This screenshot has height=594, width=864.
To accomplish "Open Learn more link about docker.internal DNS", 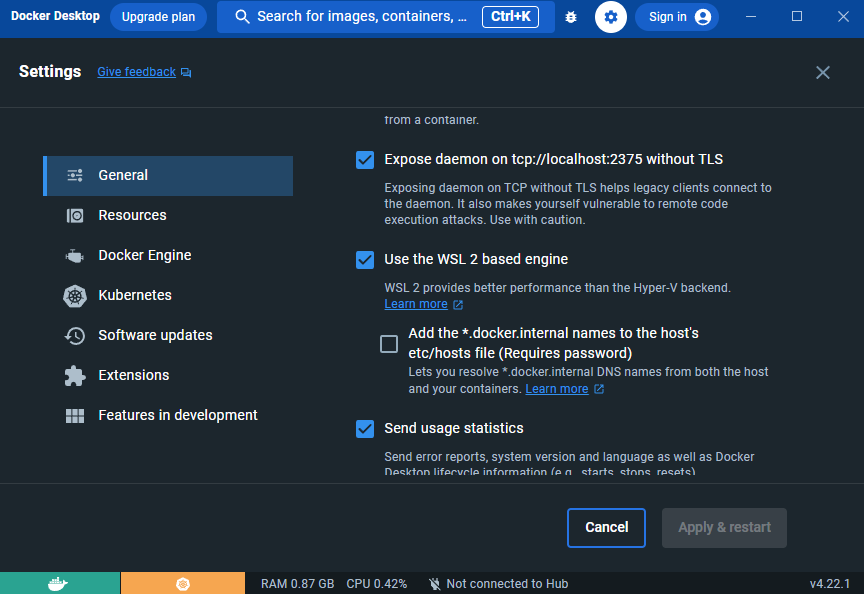I will tap(557, 389).
